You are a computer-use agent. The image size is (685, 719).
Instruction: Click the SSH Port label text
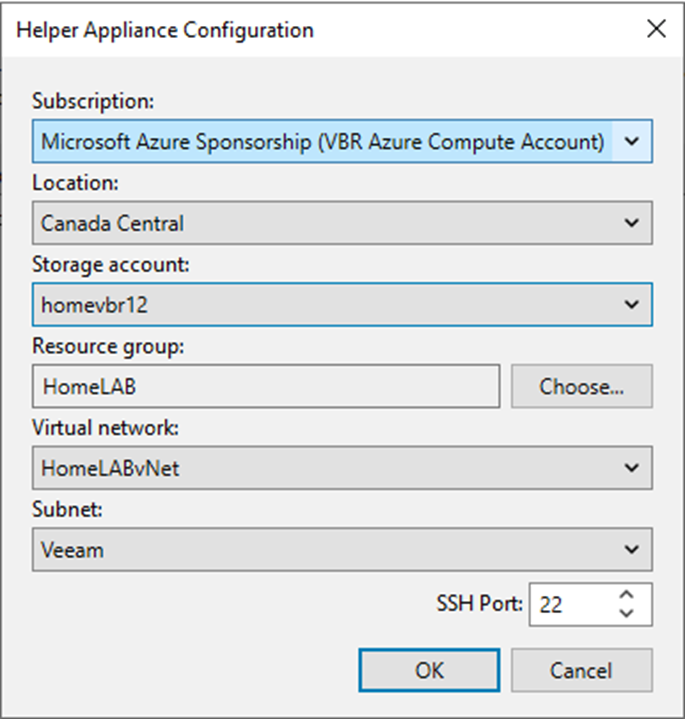[x=479, y=603]
